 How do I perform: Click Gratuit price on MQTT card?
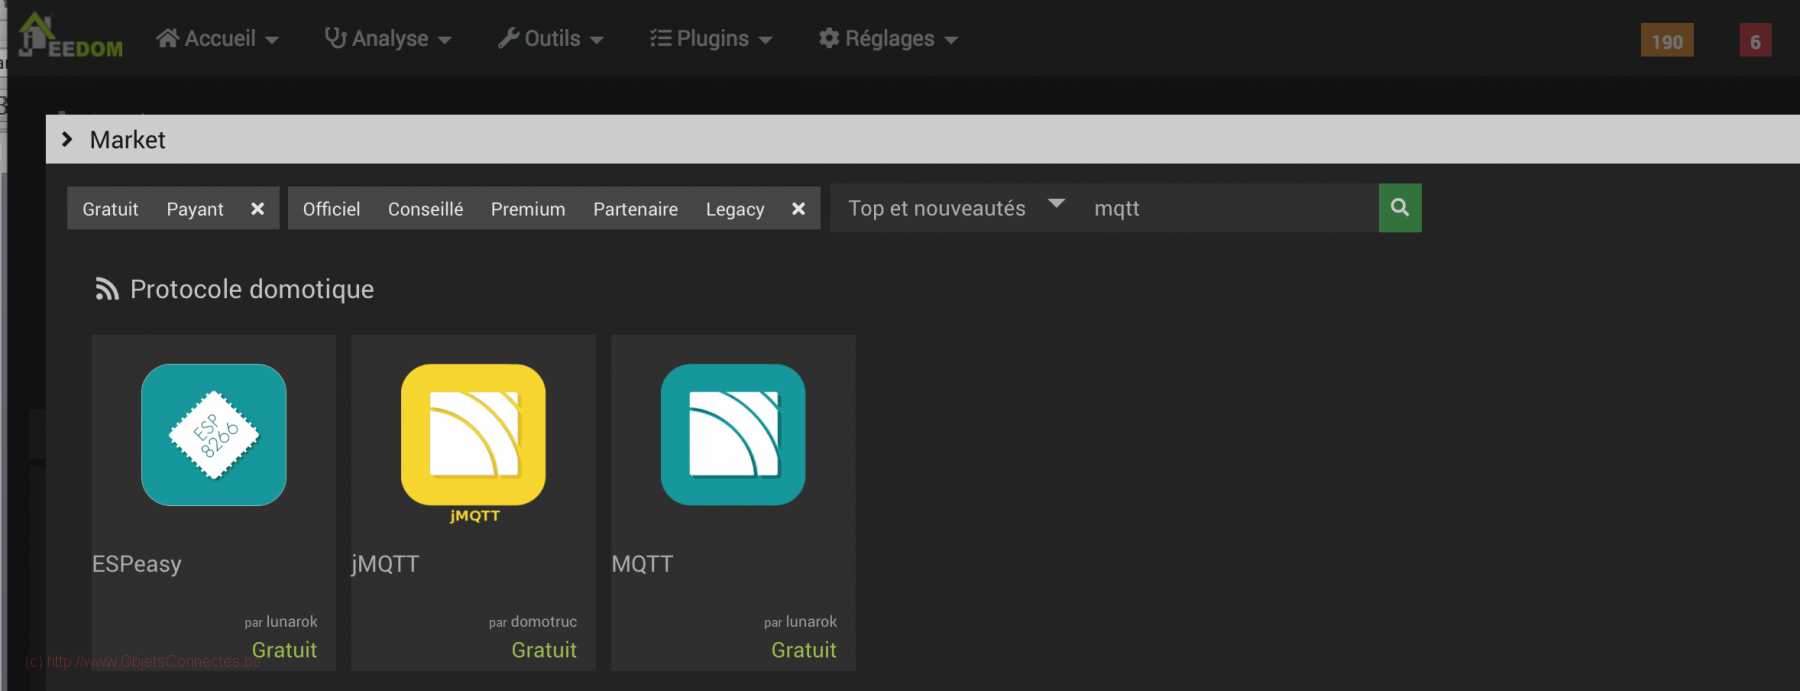point(804,650)
